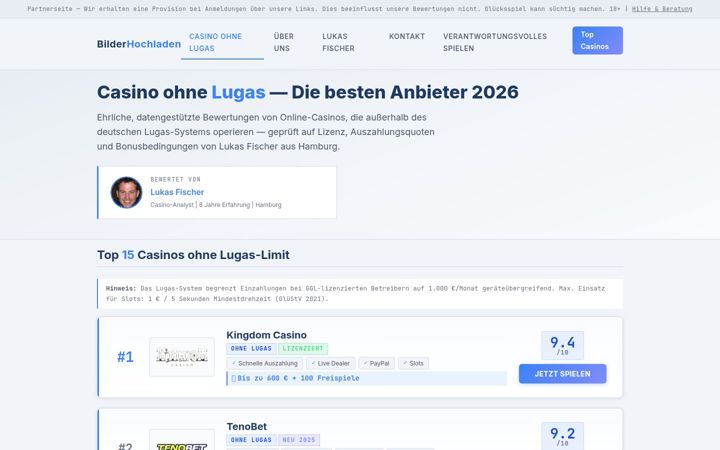Click Lukas Fischer author avatar photo
720x450 pixels.
pos(127,192)
